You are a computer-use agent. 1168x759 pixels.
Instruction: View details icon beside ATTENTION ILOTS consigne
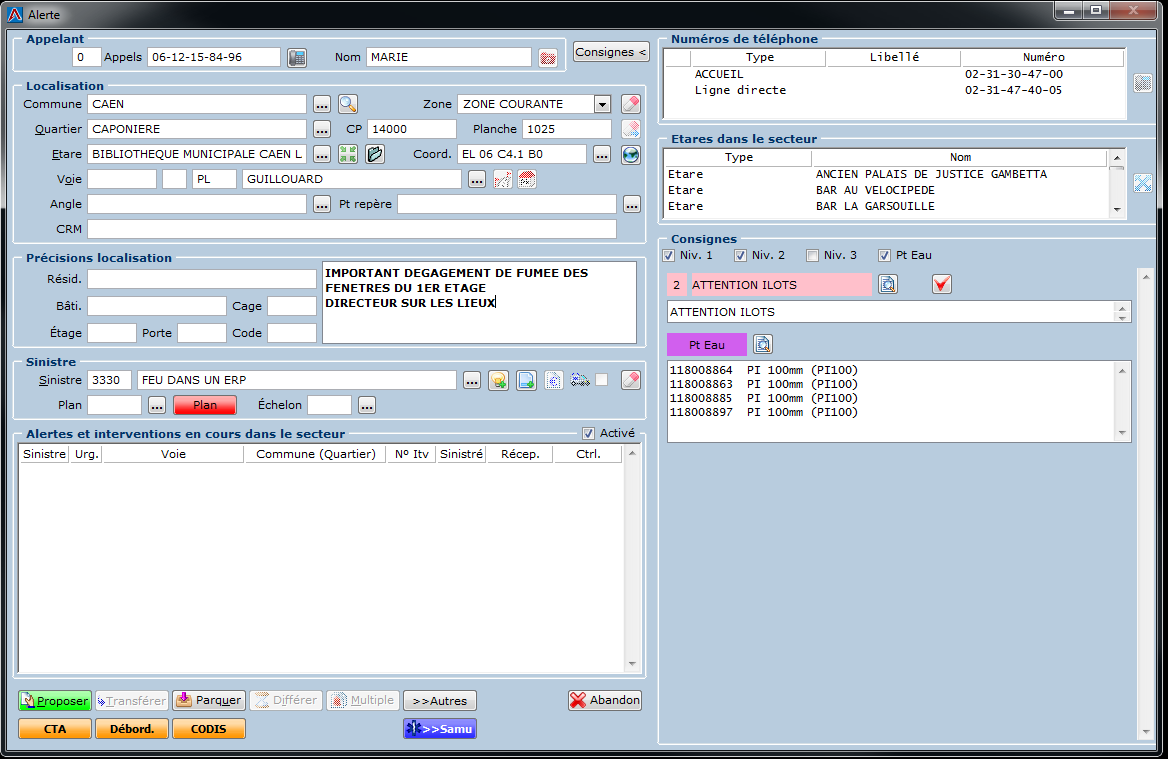pos(888,285)
